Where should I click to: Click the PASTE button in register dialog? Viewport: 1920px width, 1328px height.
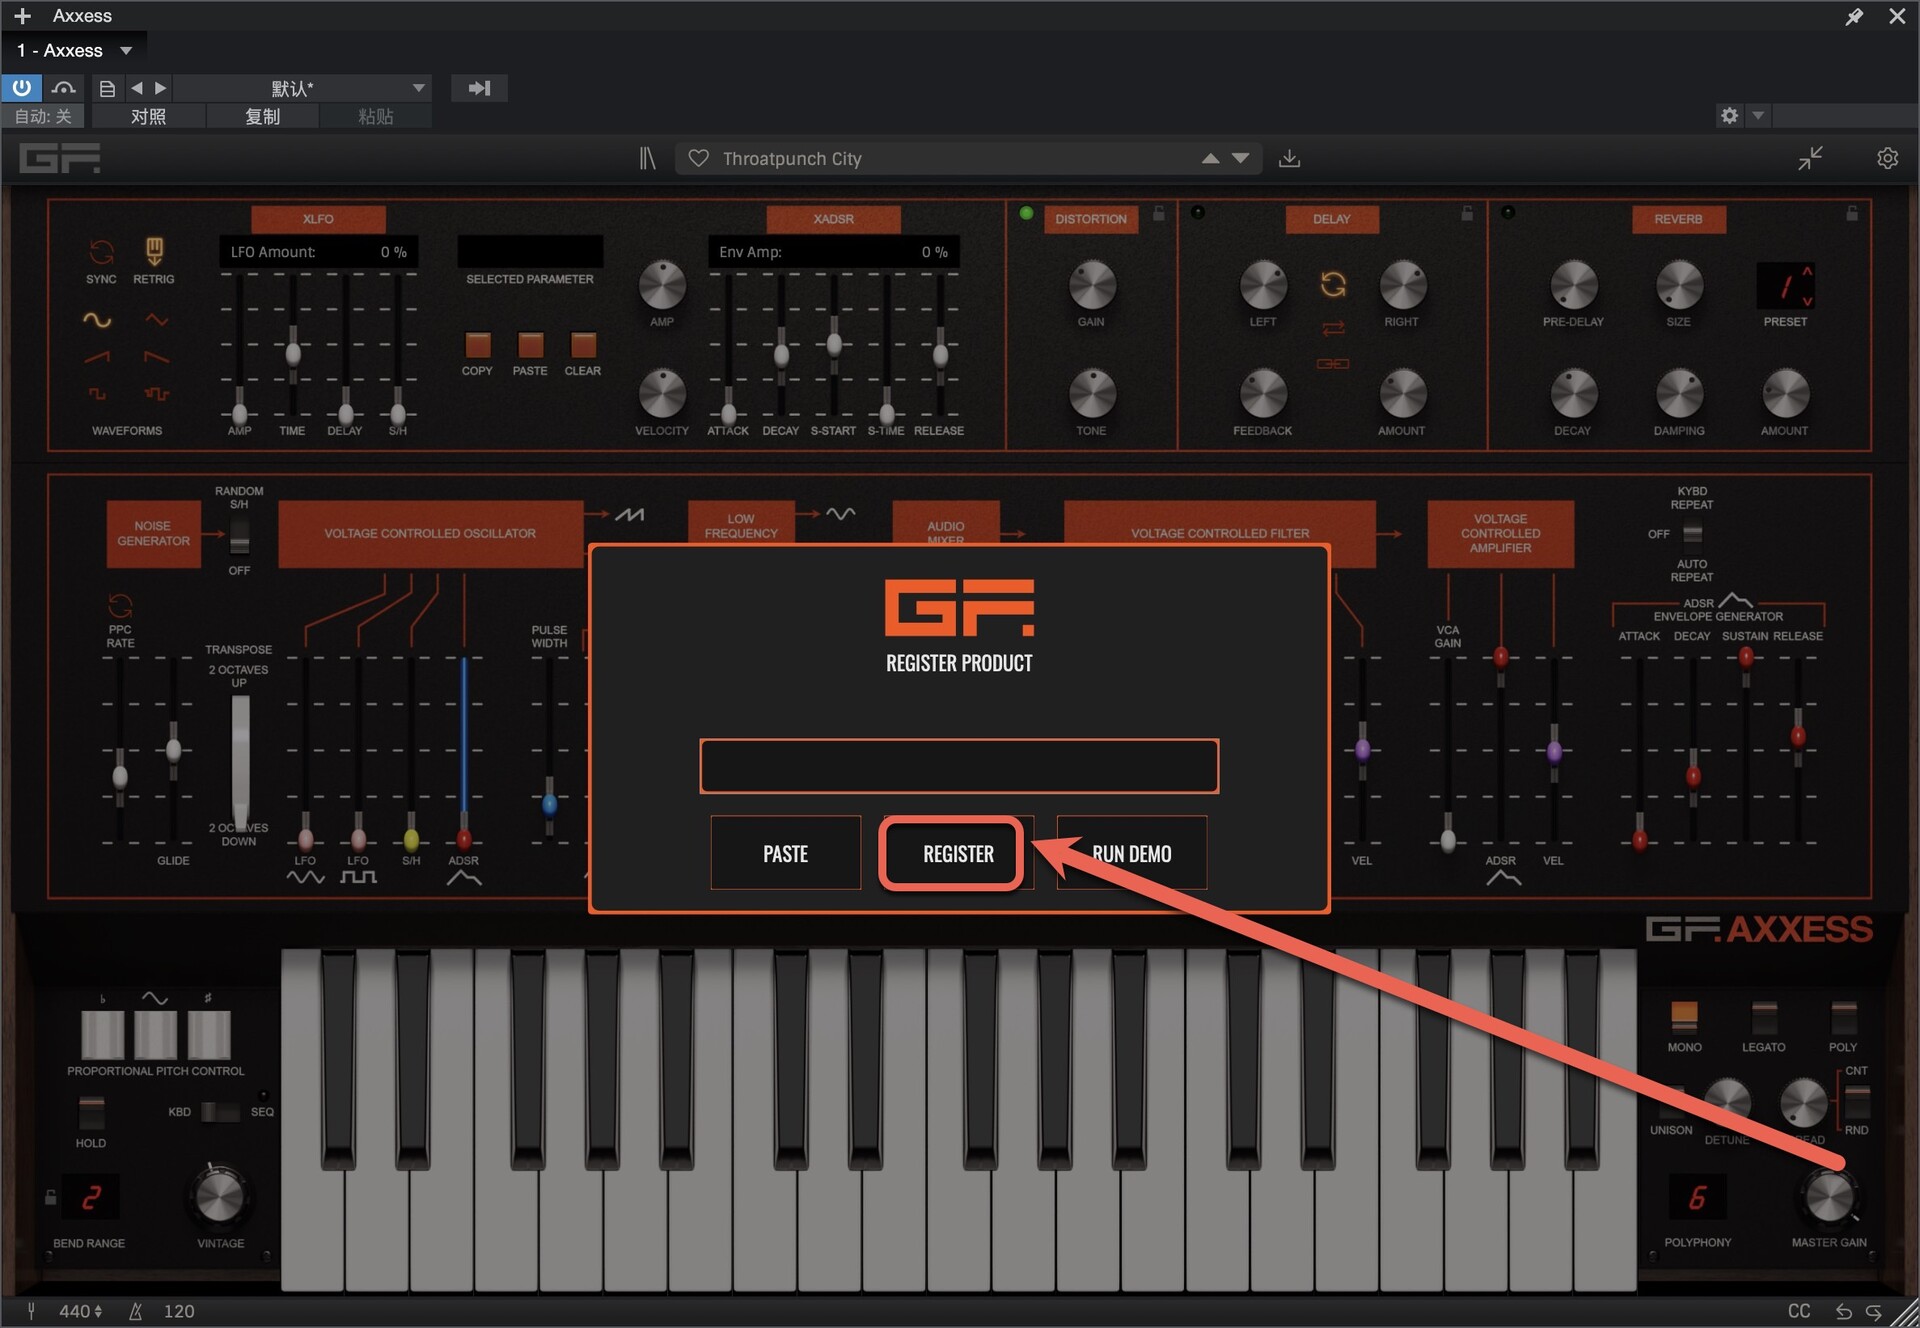point(785,853)
